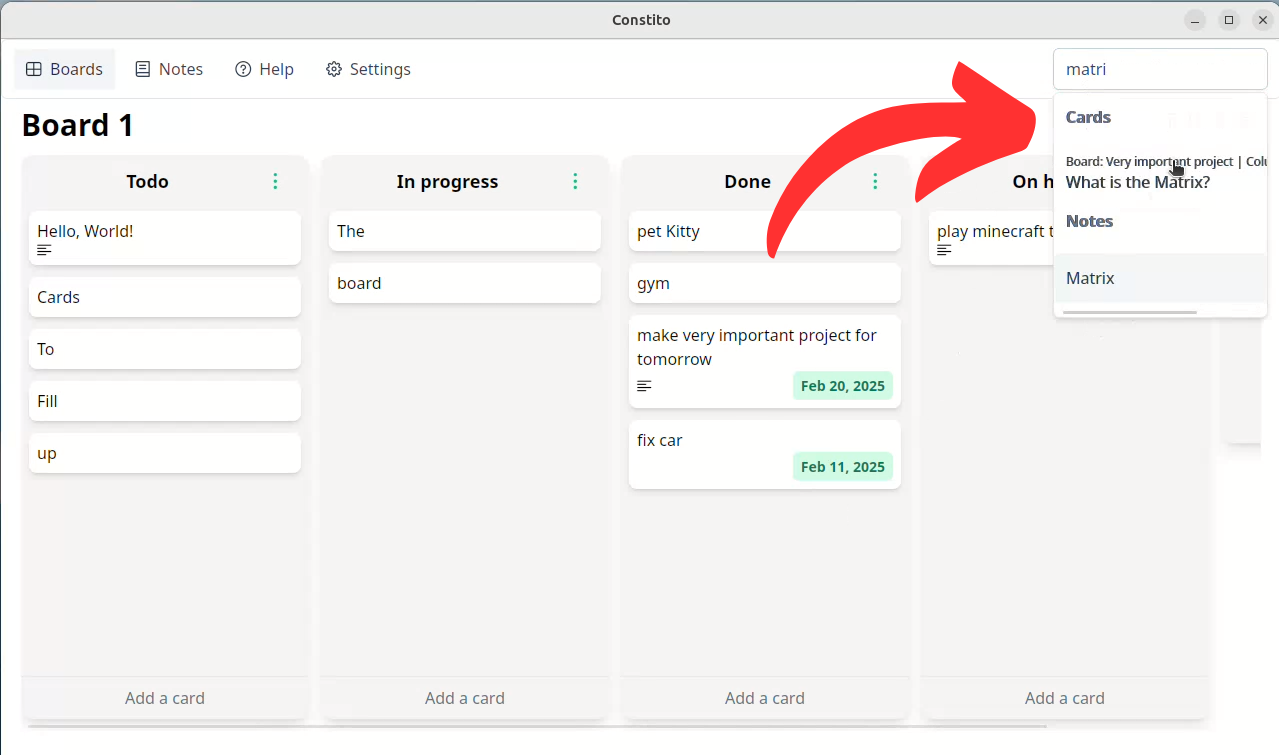Open the In progress column options menu
Viewport: 1279px width, 755px height.
coord(575,181)
